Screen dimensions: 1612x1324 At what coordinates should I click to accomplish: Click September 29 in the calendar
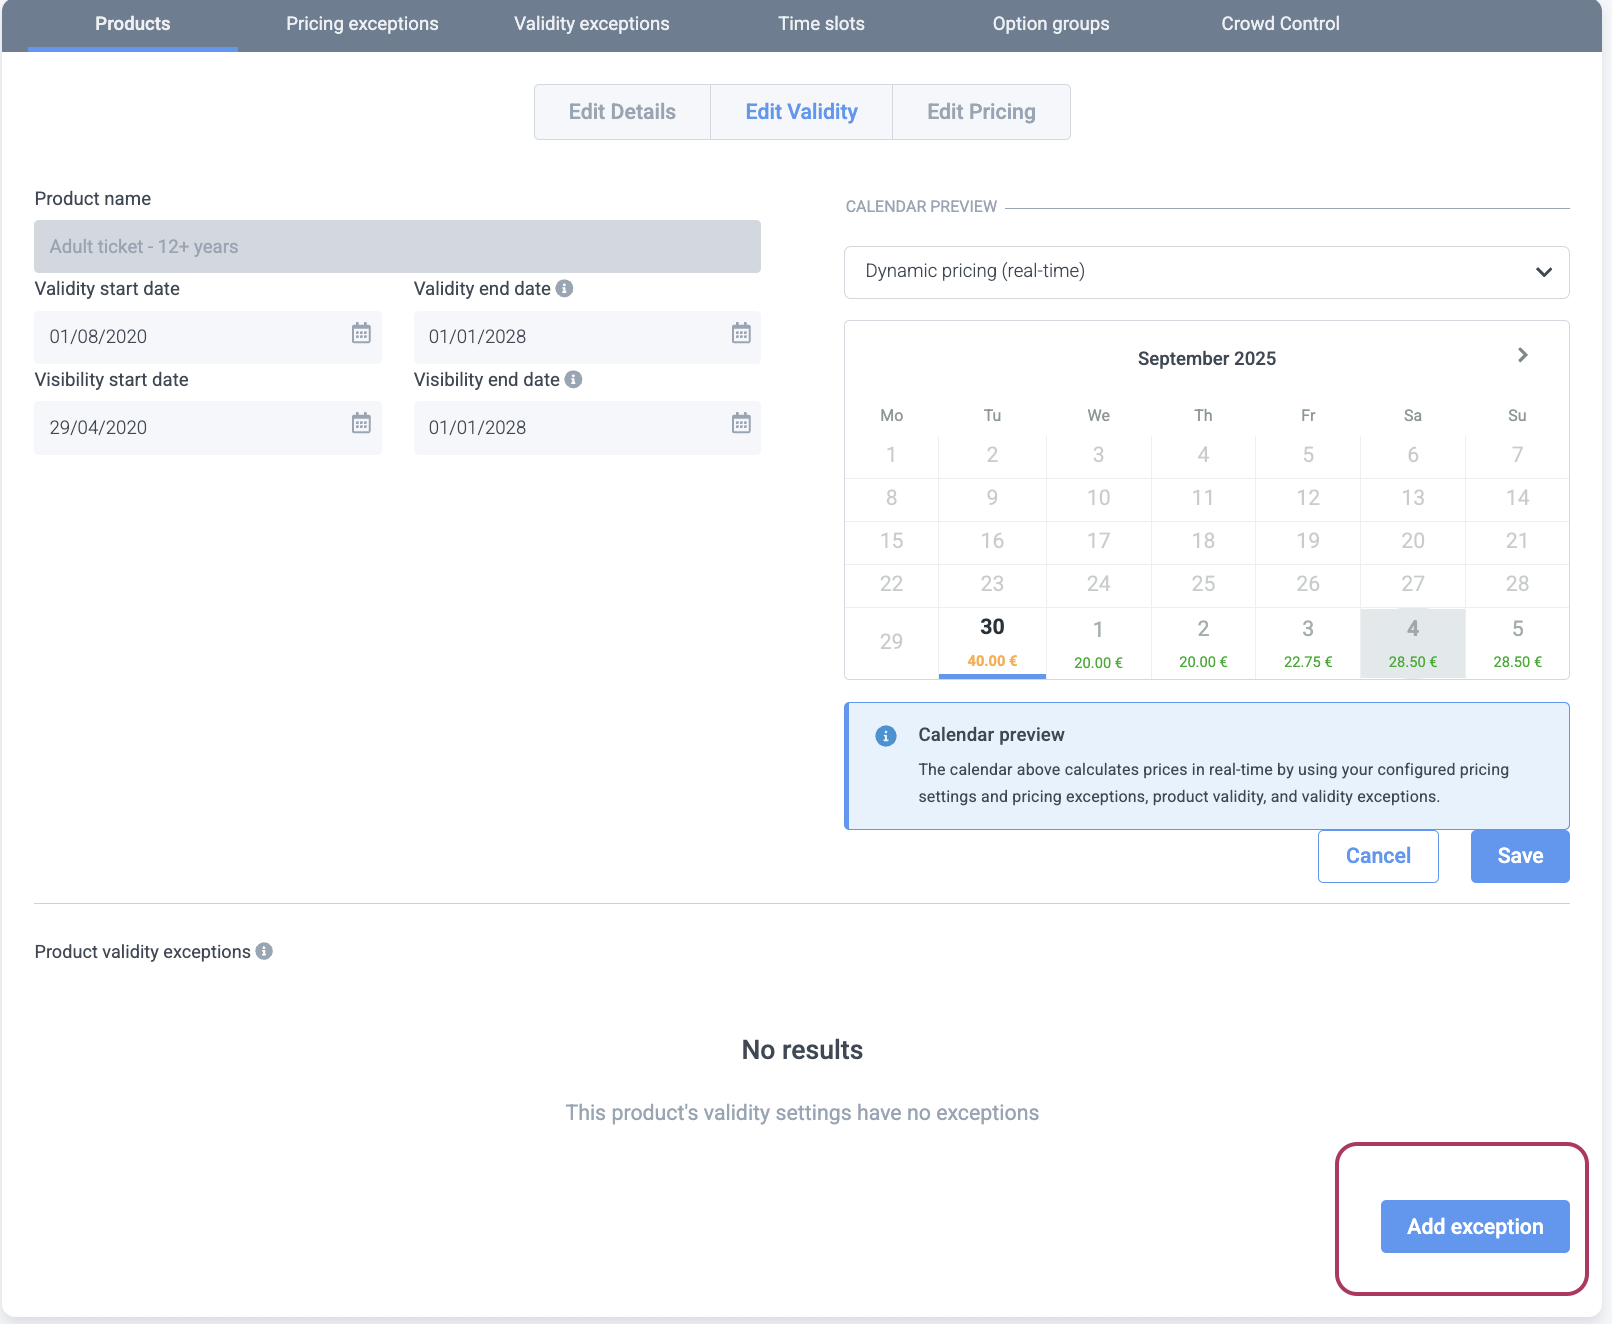pyautogui.click(x=891, y=642)
